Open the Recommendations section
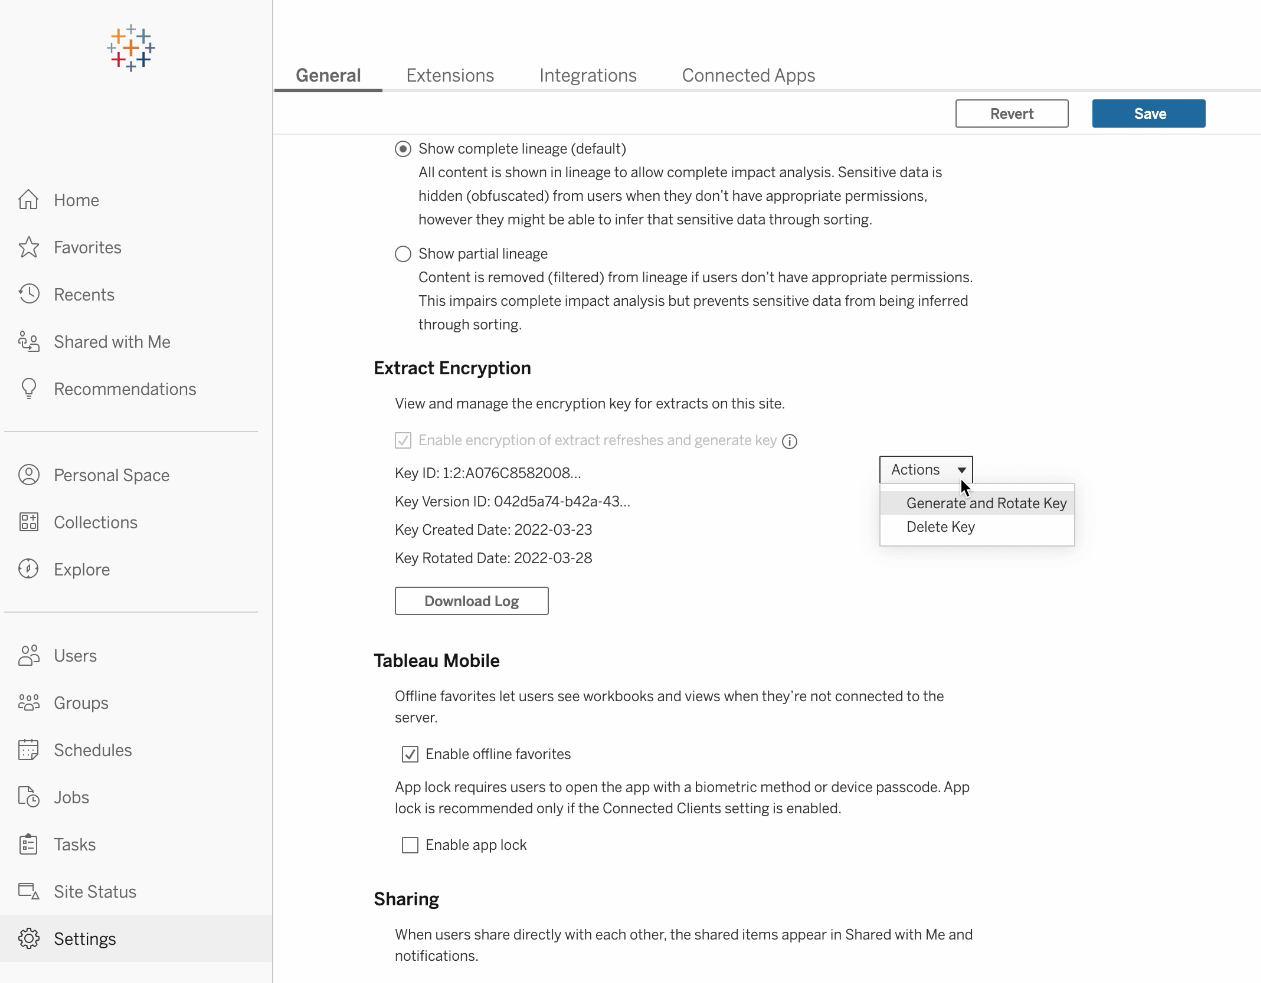1261x983 pixels. (124, 388)
